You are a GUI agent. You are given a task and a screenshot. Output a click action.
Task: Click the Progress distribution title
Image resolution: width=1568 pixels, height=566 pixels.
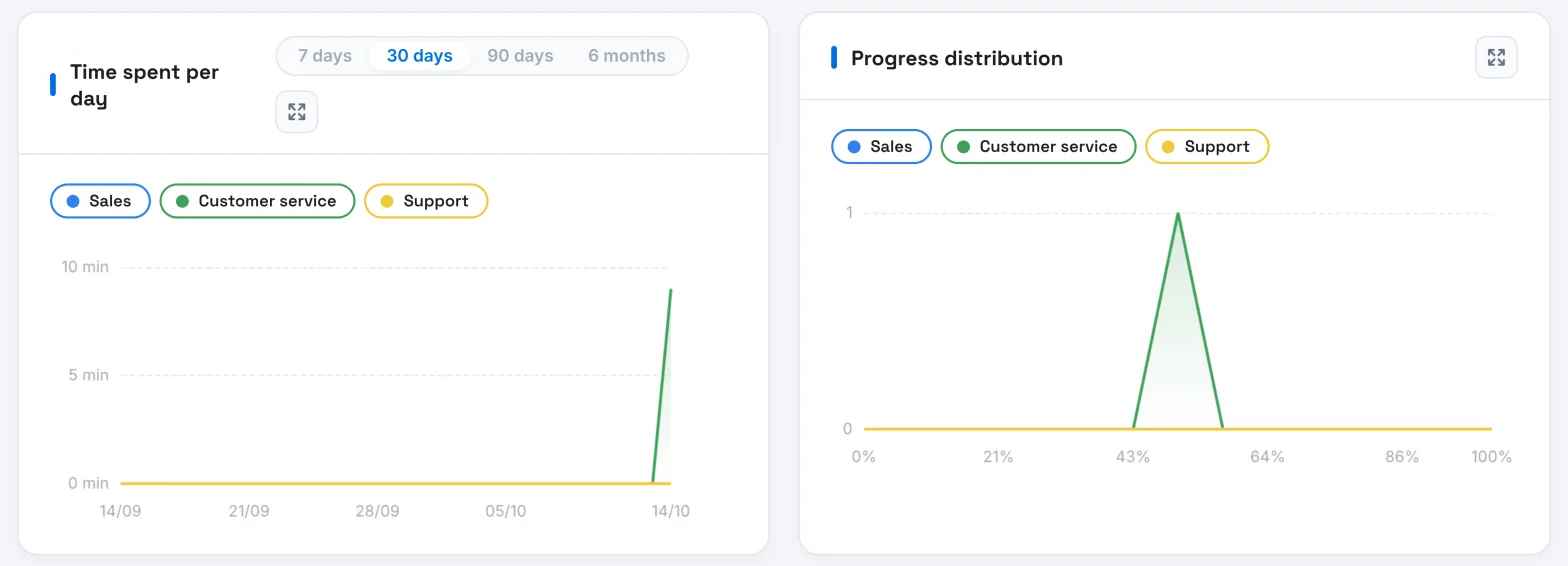(957, 58)
